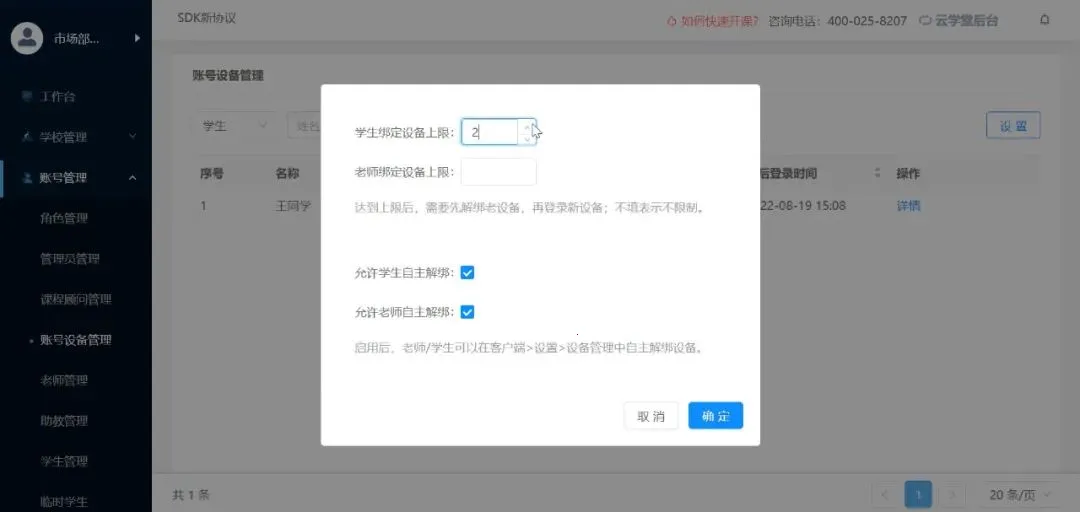The height and width of the screenshot is (512, 1080).
Task: Click the 如何快速开课 flame icon link
Action: click(x=671, y=21)
